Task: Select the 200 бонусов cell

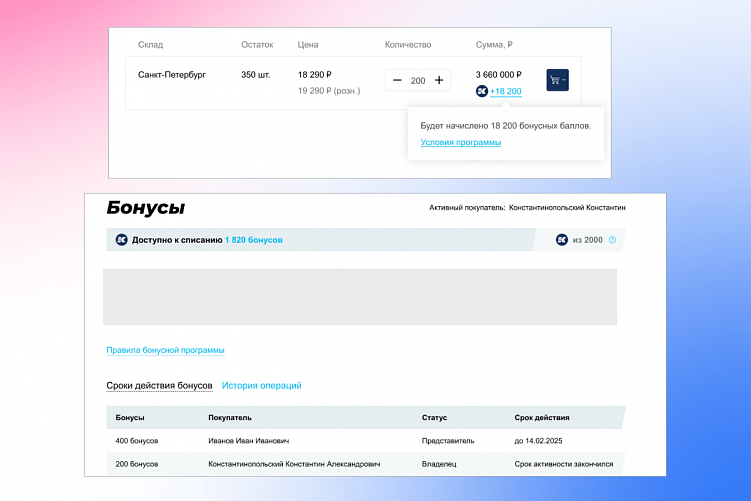Action: click(137, 464)
